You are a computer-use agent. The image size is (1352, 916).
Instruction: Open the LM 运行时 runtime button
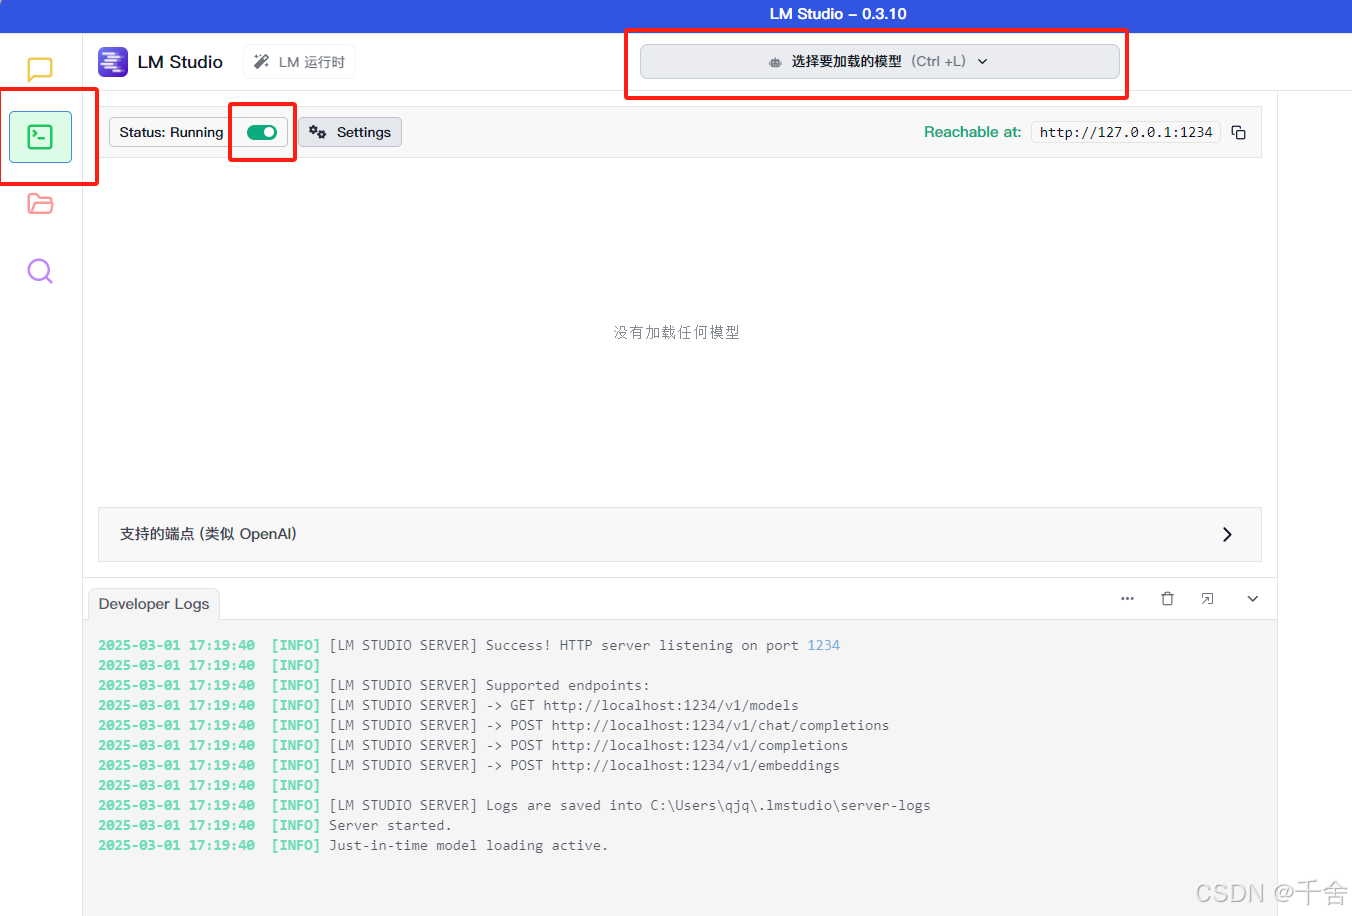point(299,62)
